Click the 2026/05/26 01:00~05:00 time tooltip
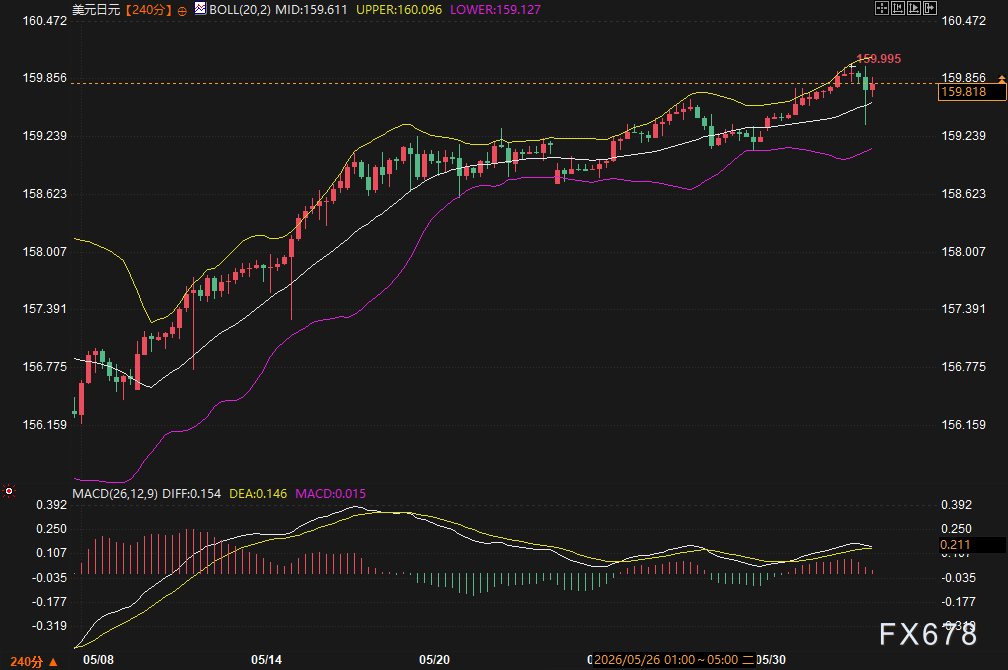This screenshot has width=1008, height=670. click(x=674, y=660)
